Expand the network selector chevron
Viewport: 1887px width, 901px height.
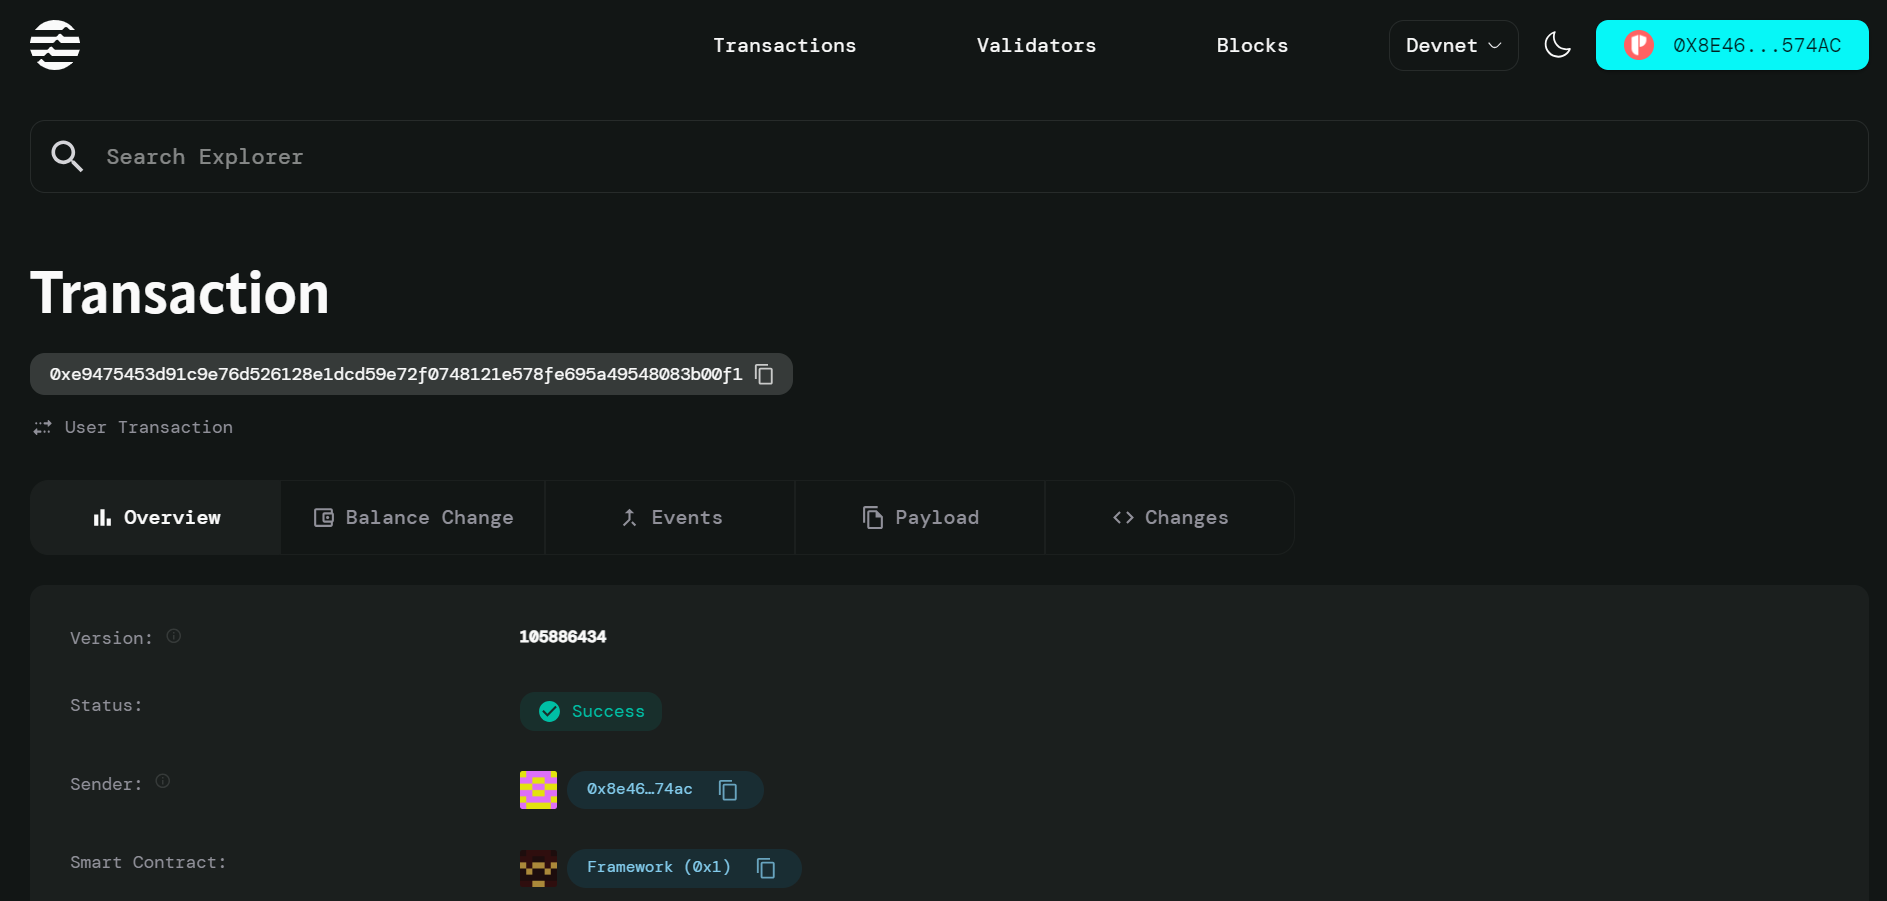coord(1496,45)
